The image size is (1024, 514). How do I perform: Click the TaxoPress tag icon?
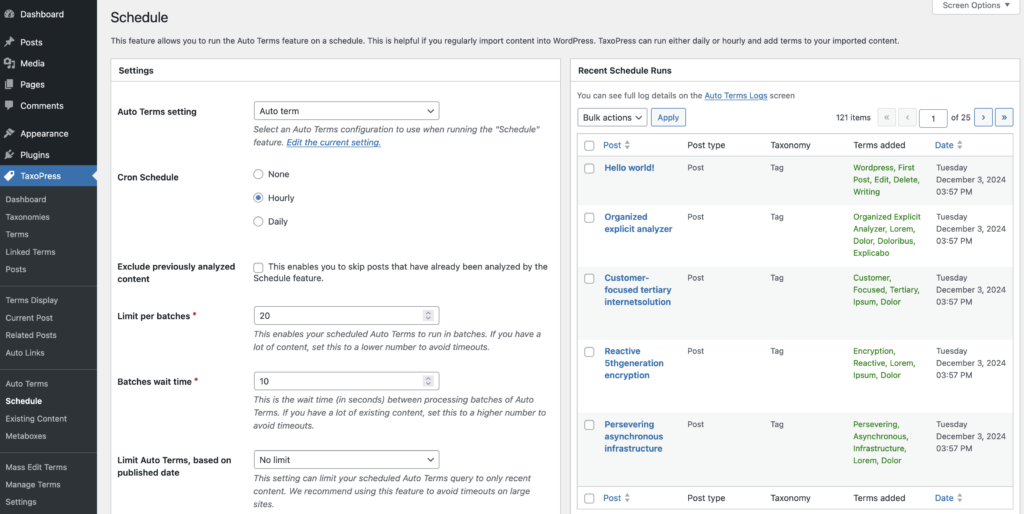pyautogui.click(x=9, y=176)
